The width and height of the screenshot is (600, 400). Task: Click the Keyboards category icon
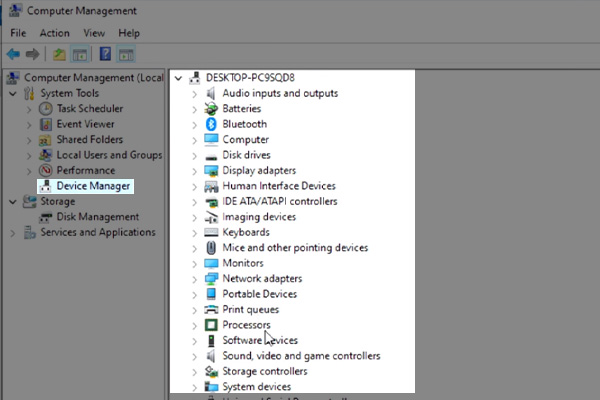tap(211, 232)
